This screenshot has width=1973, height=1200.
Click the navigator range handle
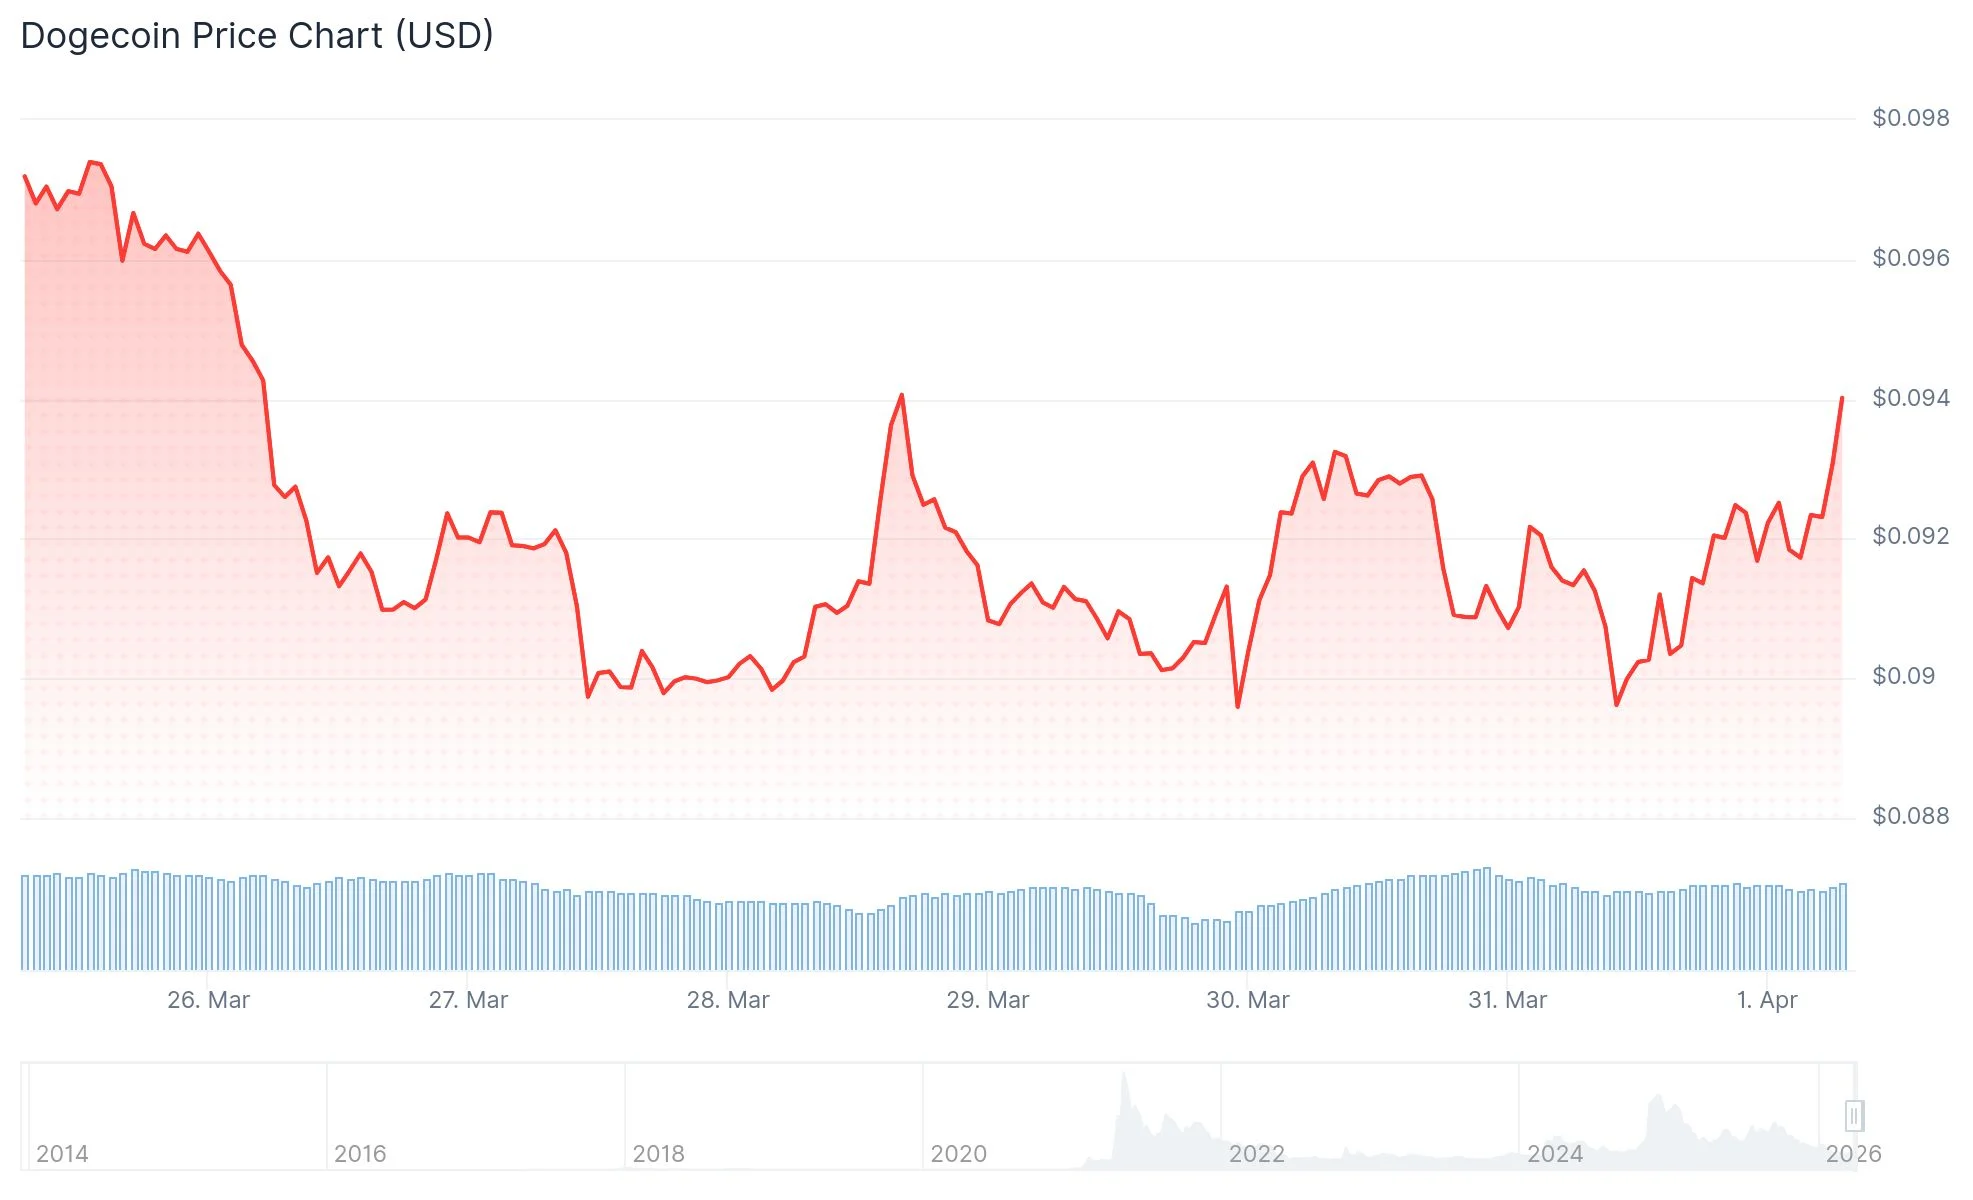click(x=1853, y=1115)
